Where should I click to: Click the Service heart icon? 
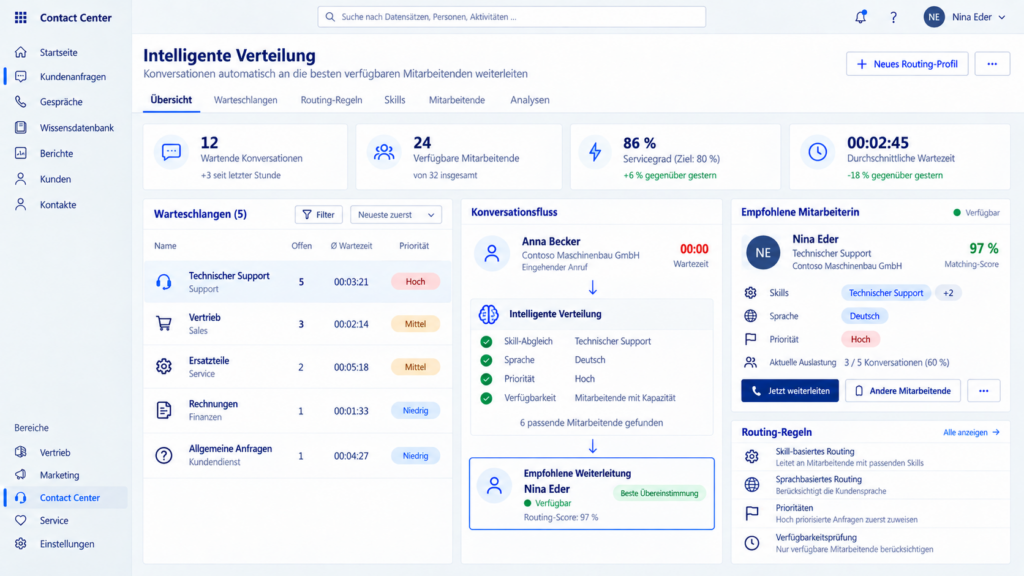(x=21, y=520)
